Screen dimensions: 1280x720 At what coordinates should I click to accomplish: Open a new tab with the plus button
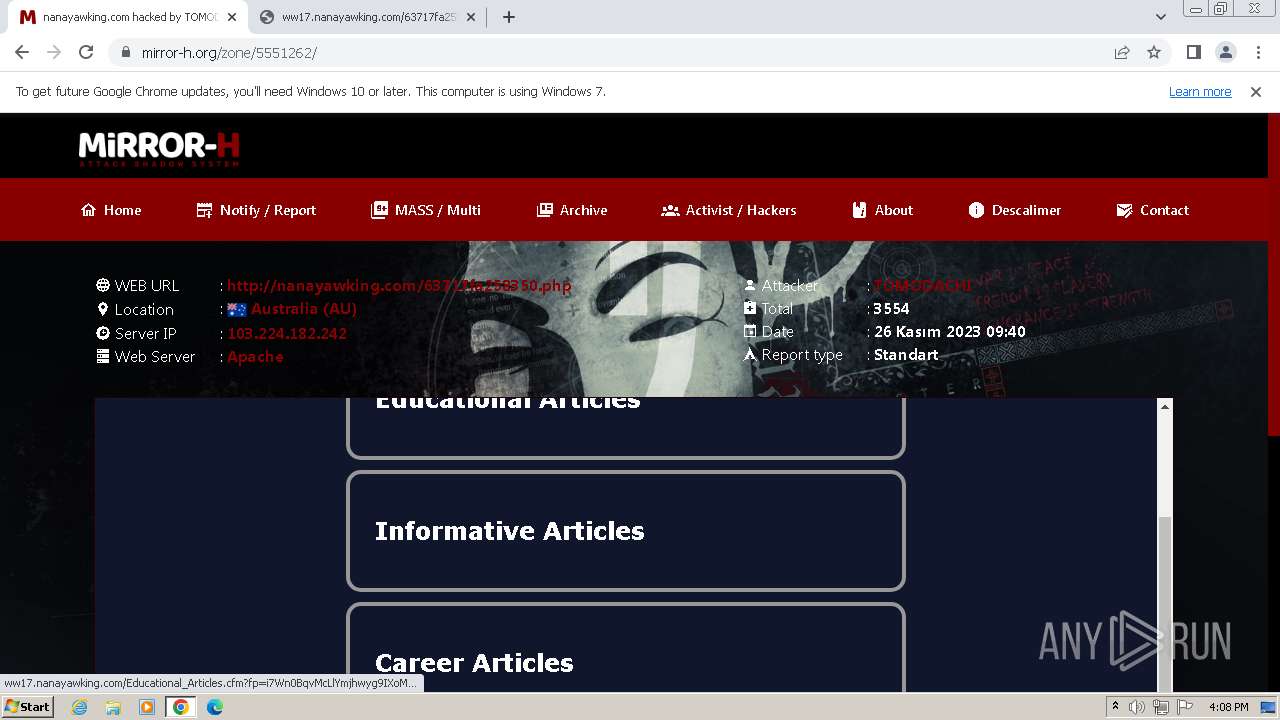tap(509, 17)
